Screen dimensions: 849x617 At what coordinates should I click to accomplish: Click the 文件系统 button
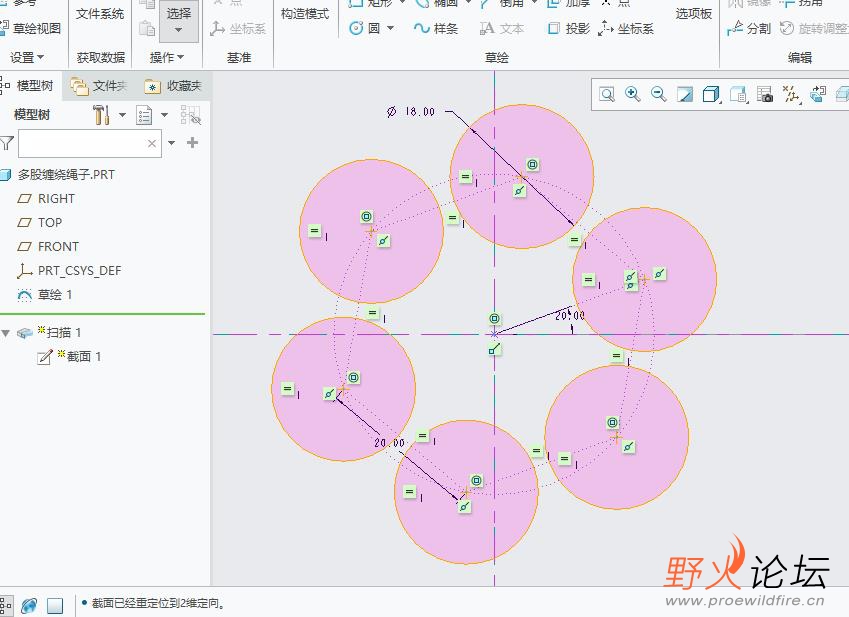(x=100, y=14)
